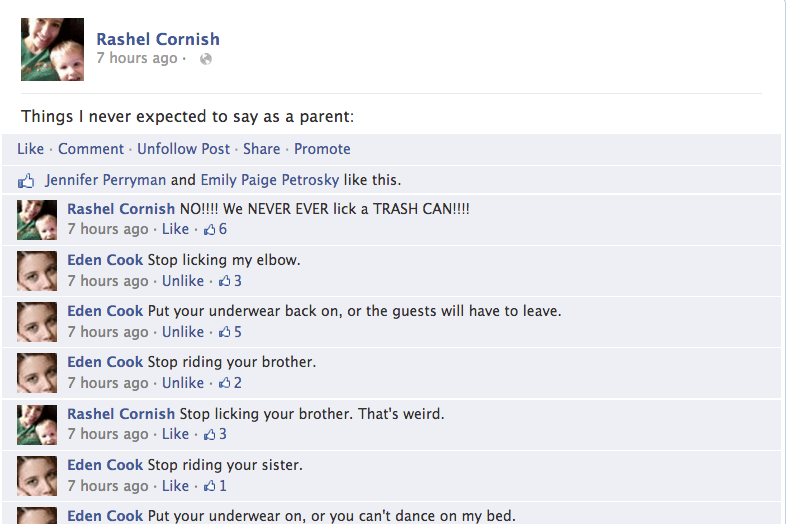Like the post under 'Things I never expected'
Viewport: 786px width, 524px height.
tap(30, 149)
